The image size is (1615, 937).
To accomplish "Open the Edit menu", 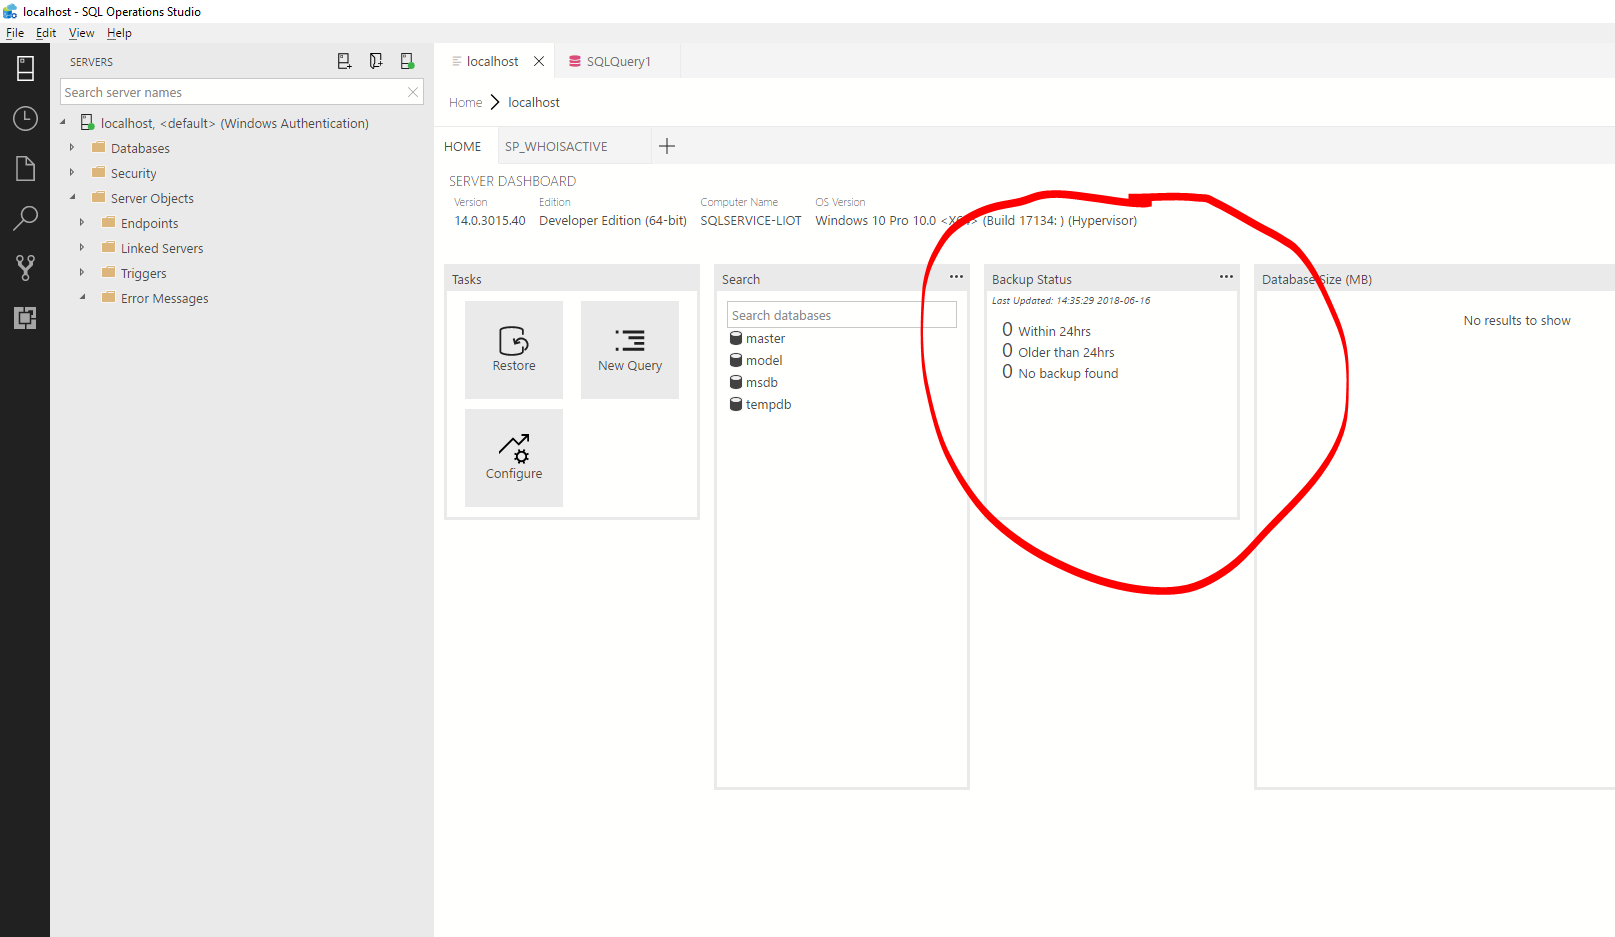I will pos(46,33).
